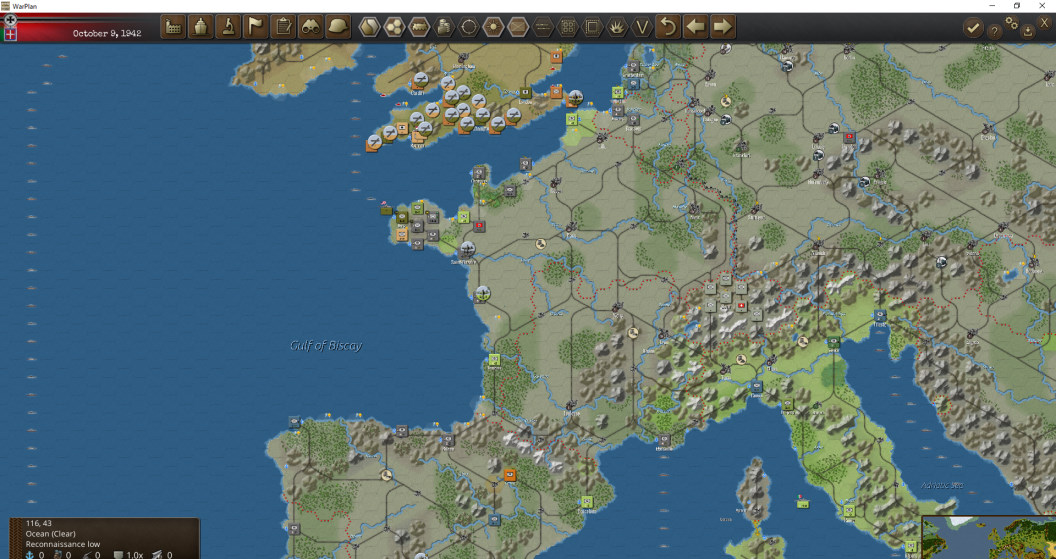
Task: Go to previous unit with the left arrow
Action: point(696,27)
